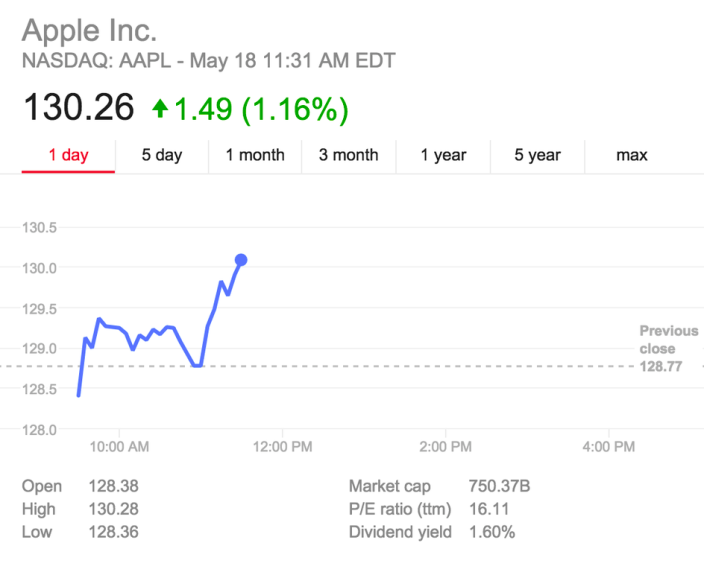The image size is (704, 572).
Task: Show the 3 month chart range
Action: click(x=348, y=155)
